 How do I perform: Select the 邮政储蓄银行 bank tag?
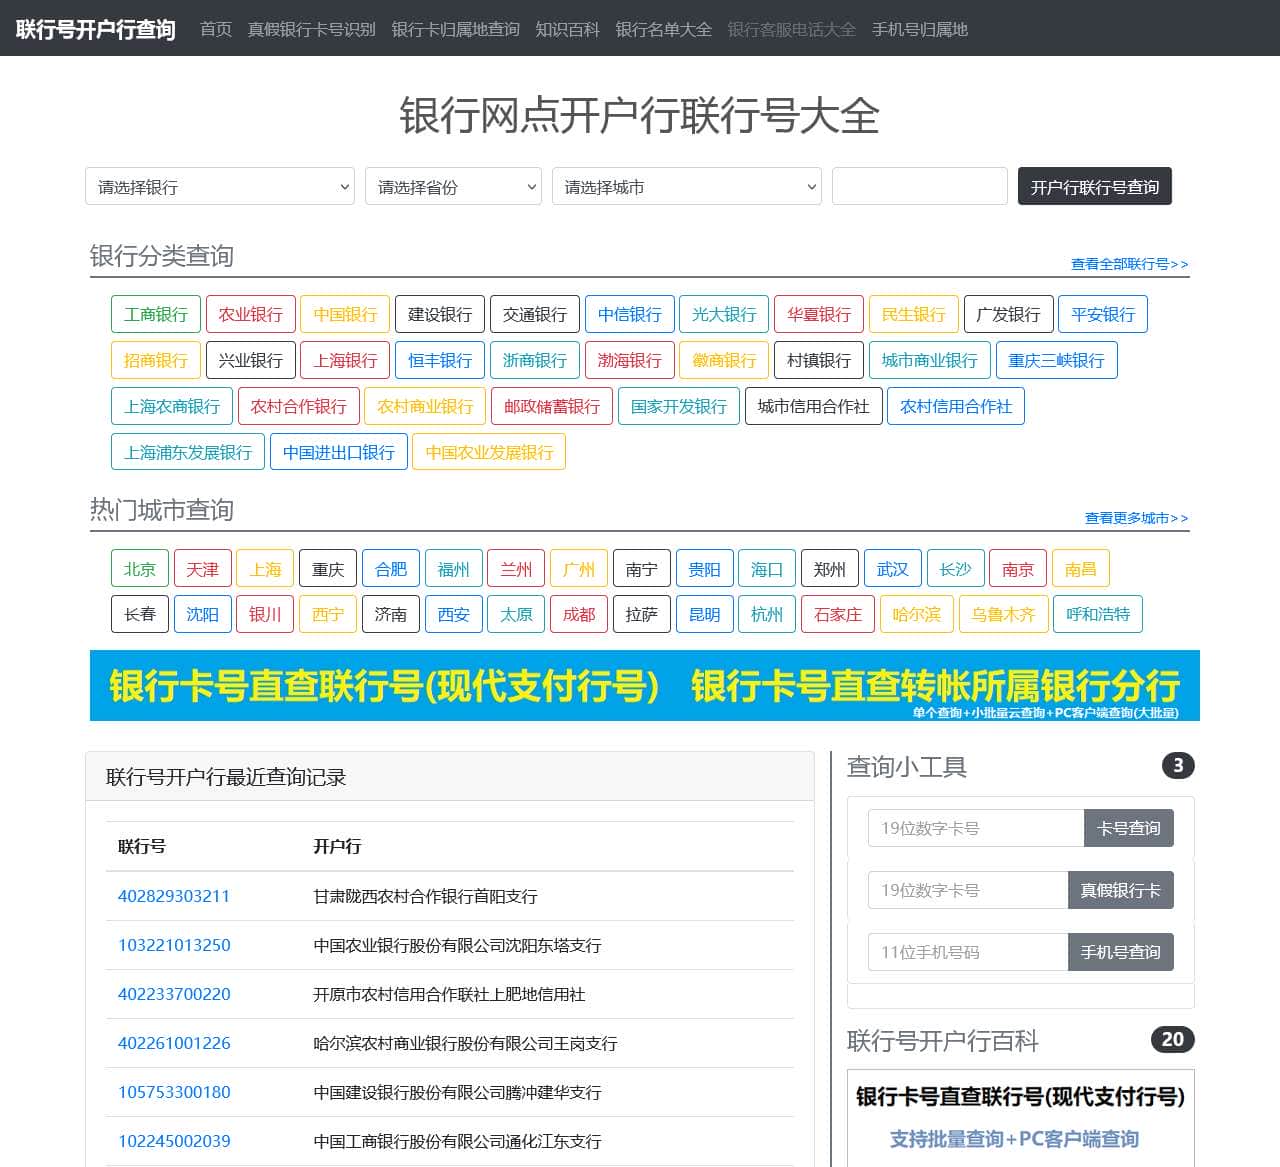click(x=552, y=406)
